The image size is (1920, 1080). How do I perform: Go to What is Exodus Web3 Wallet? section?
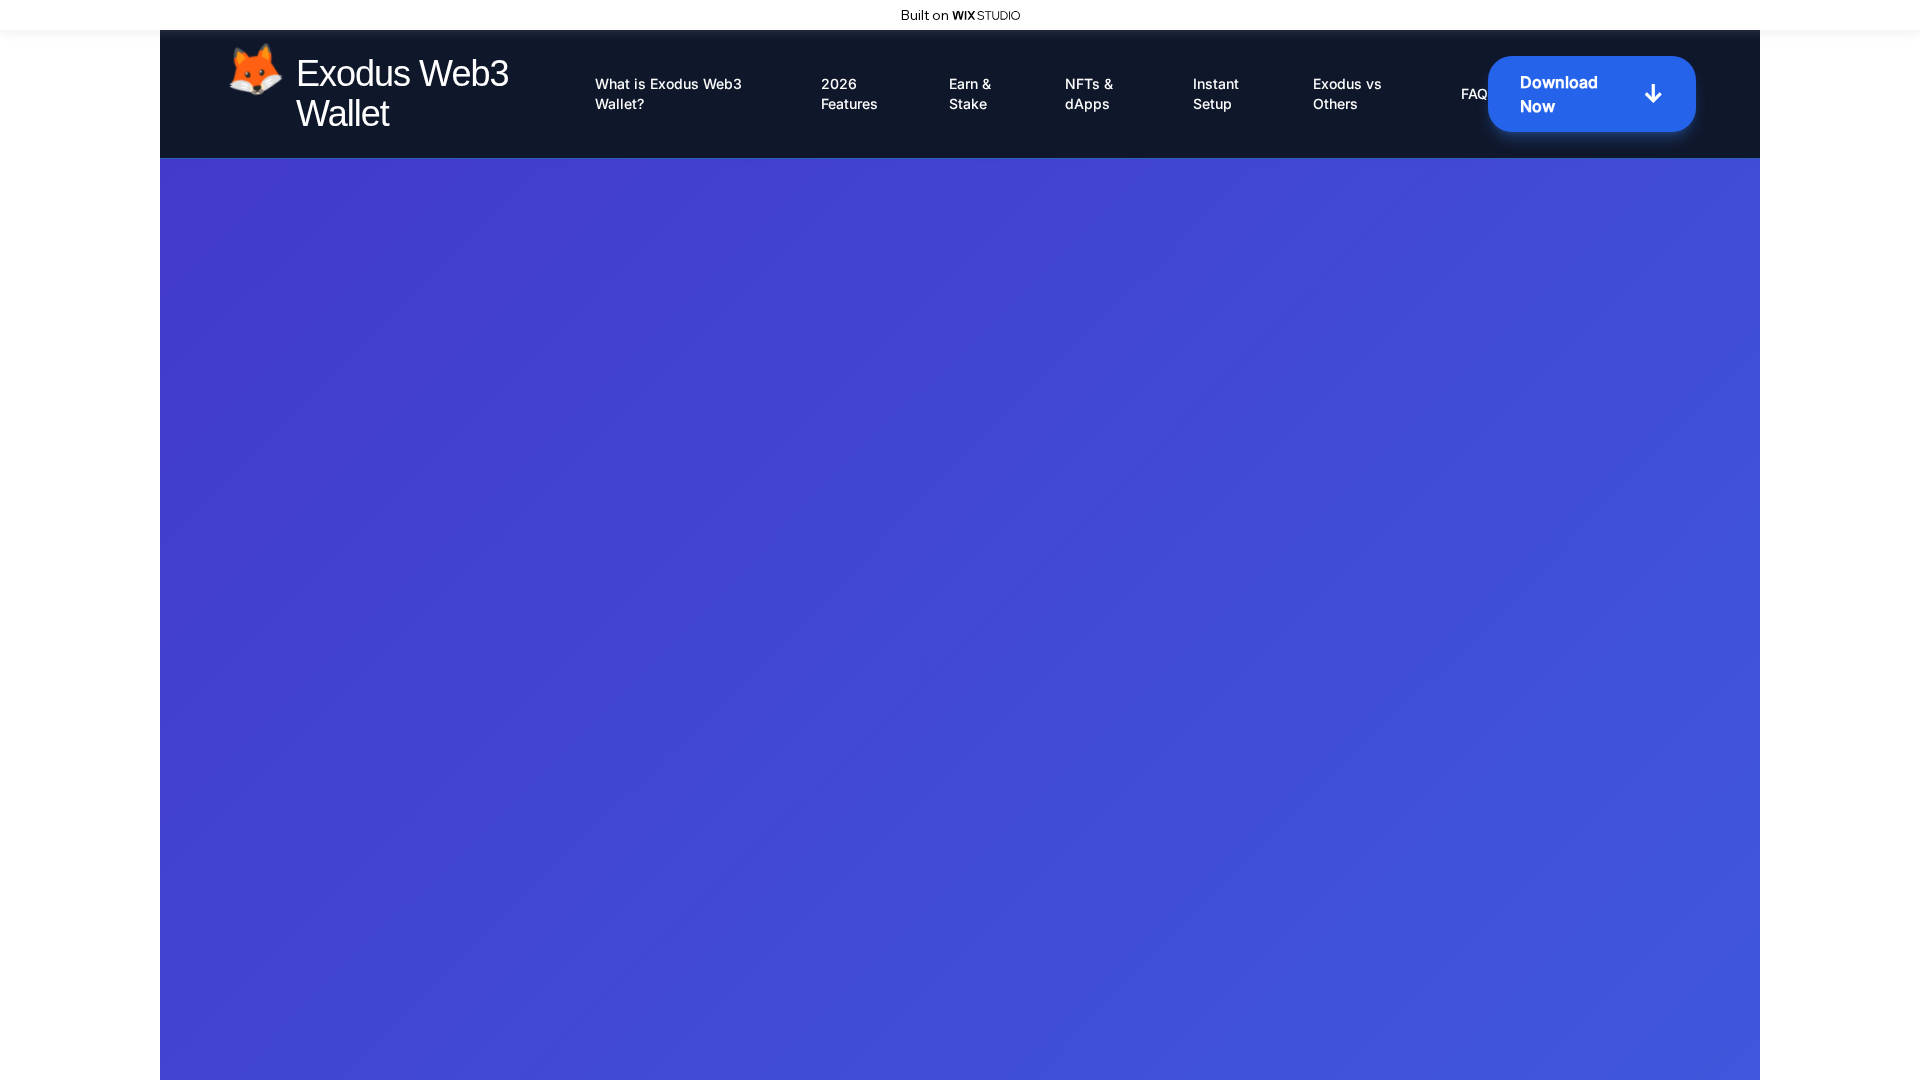tap(668, 94)
